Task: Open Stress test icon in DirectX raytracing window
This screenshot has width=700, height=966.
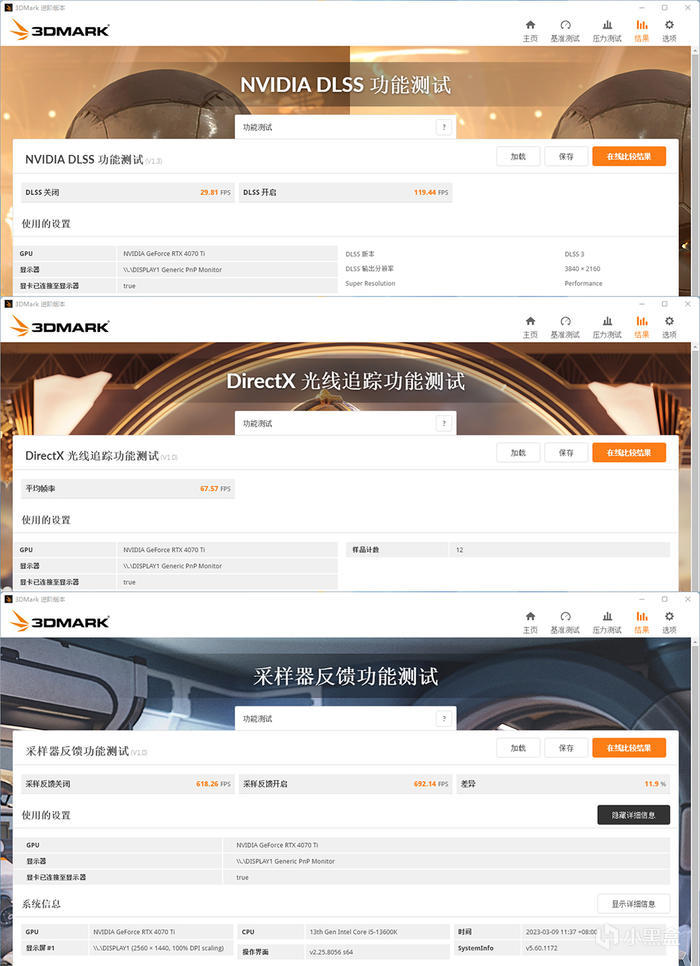Action: point(607,327)
